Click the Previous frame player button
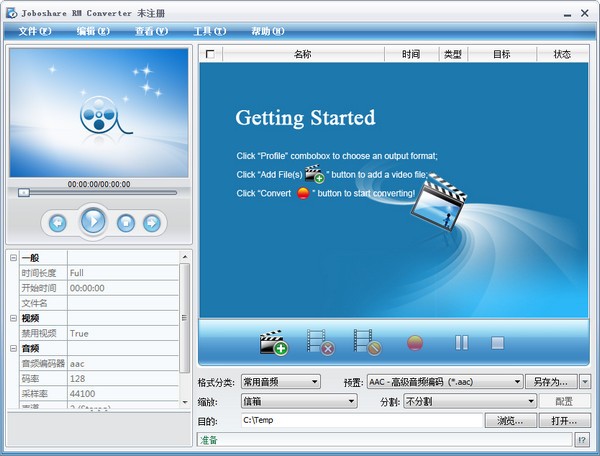This screenshot has height=456, width=600. [58, 222]
